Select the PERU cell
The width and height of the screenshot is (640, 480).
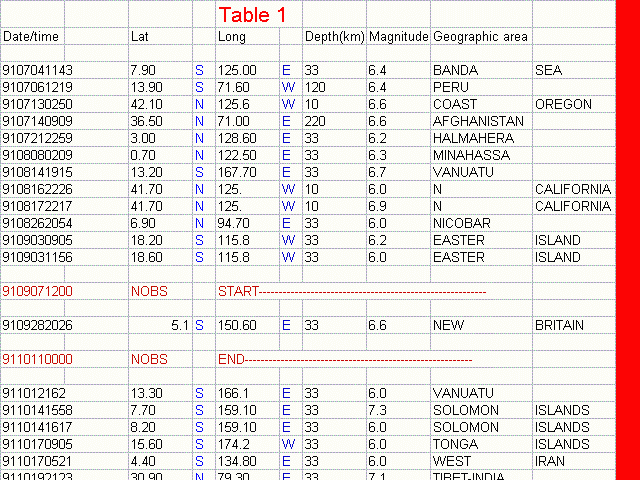click(x=449, y=87)
